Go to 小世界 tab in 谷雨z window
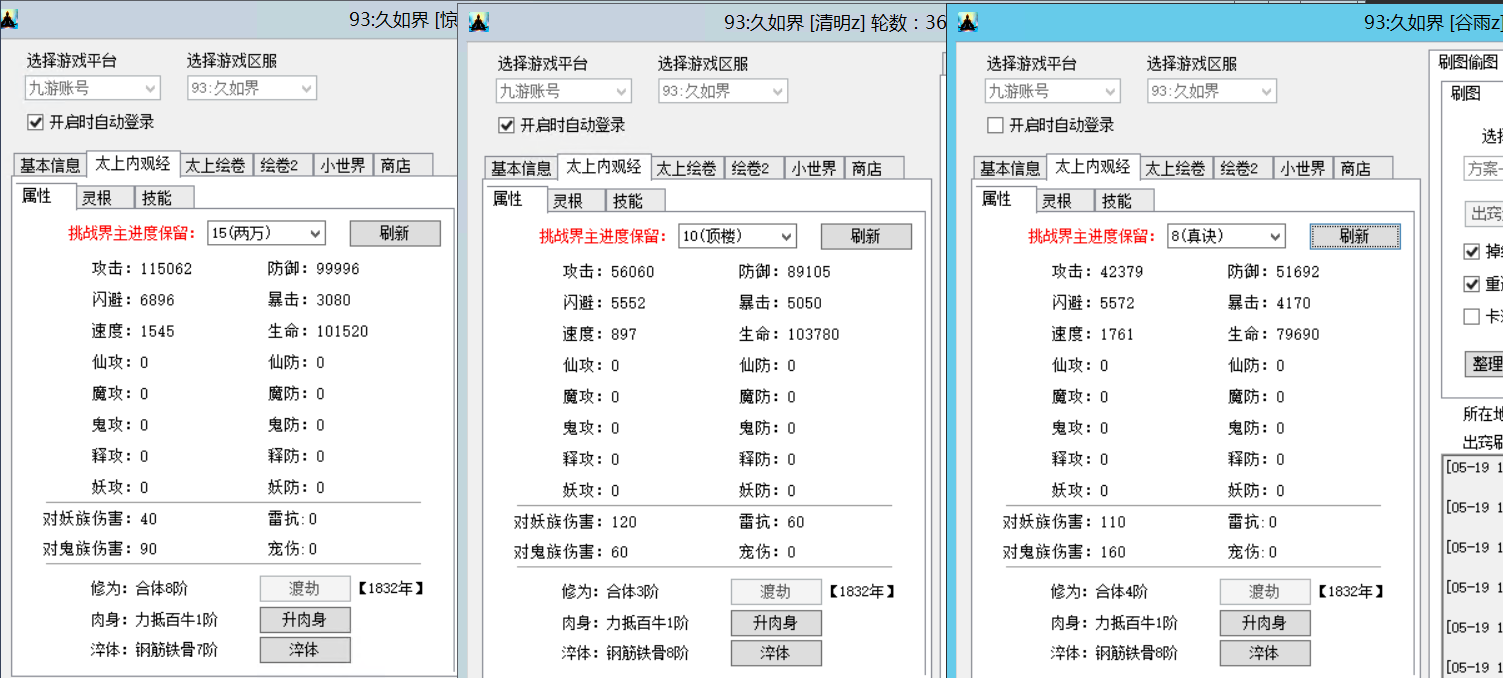 coord(1302,168)
